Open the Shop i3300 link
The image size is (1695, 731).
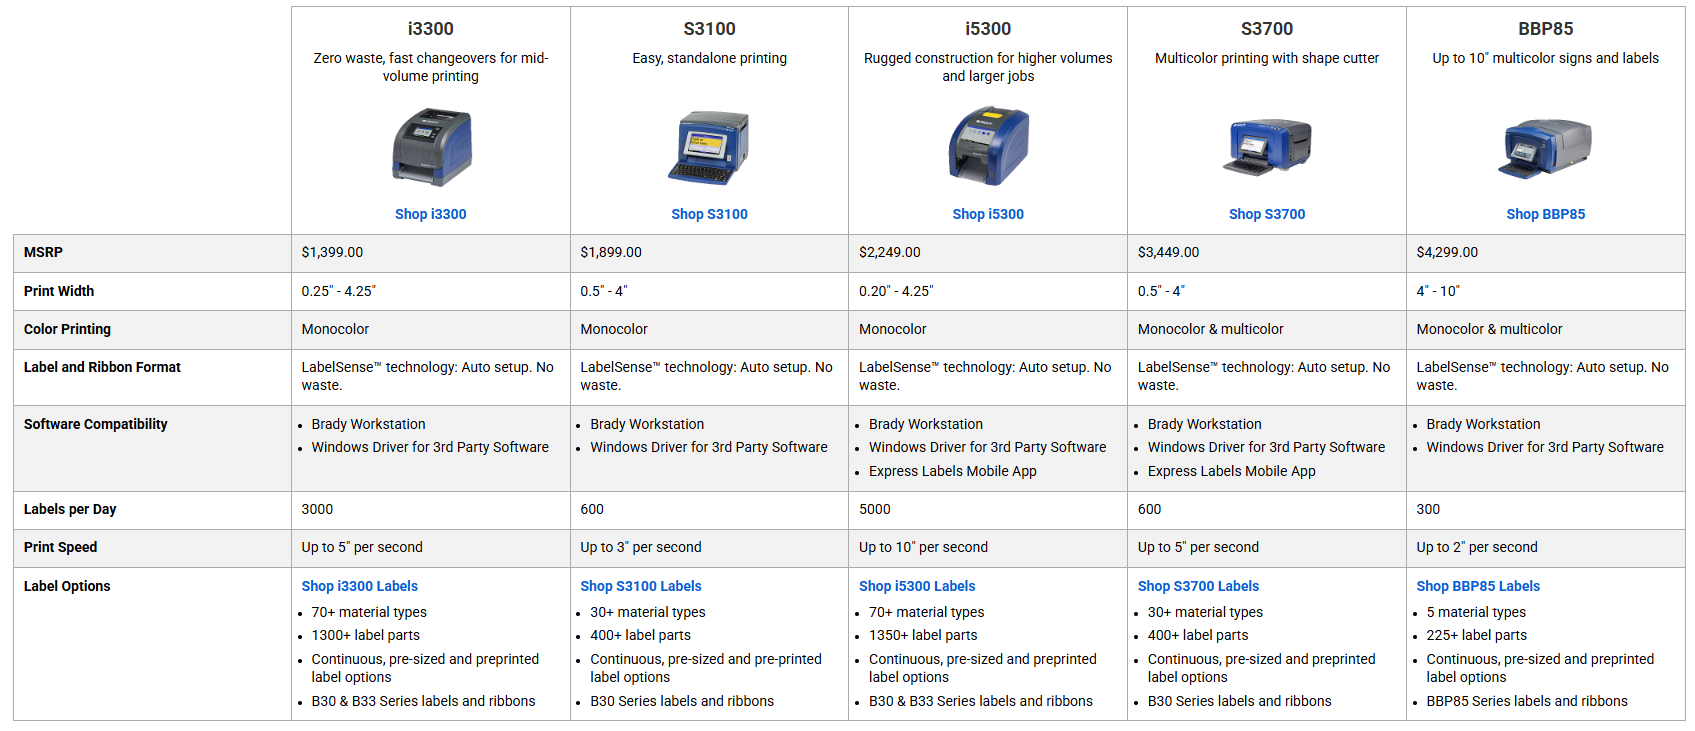[x=431, y=214]
